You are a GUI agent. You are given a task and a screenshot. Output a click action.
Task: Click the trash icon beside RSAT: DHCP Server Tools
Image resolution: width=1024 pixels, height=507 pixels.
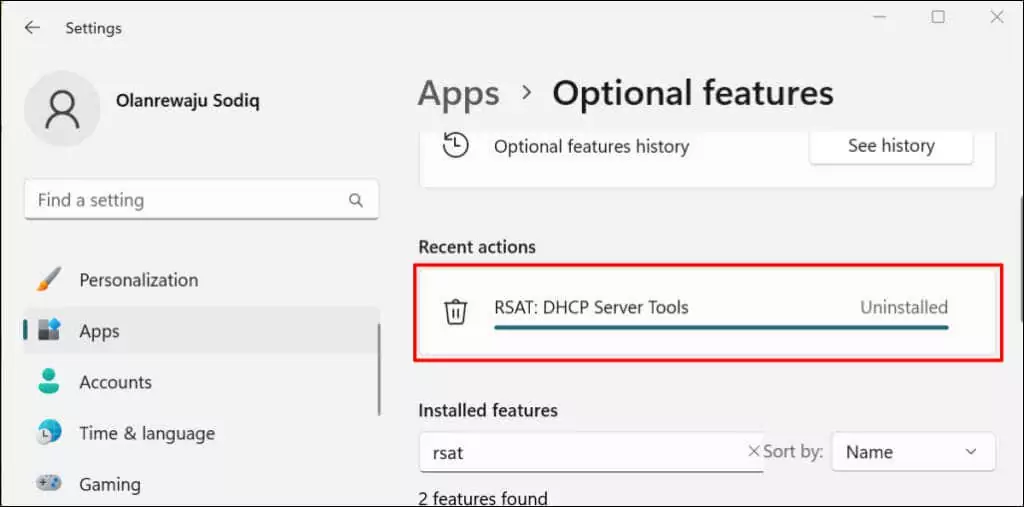pos(455,311)
